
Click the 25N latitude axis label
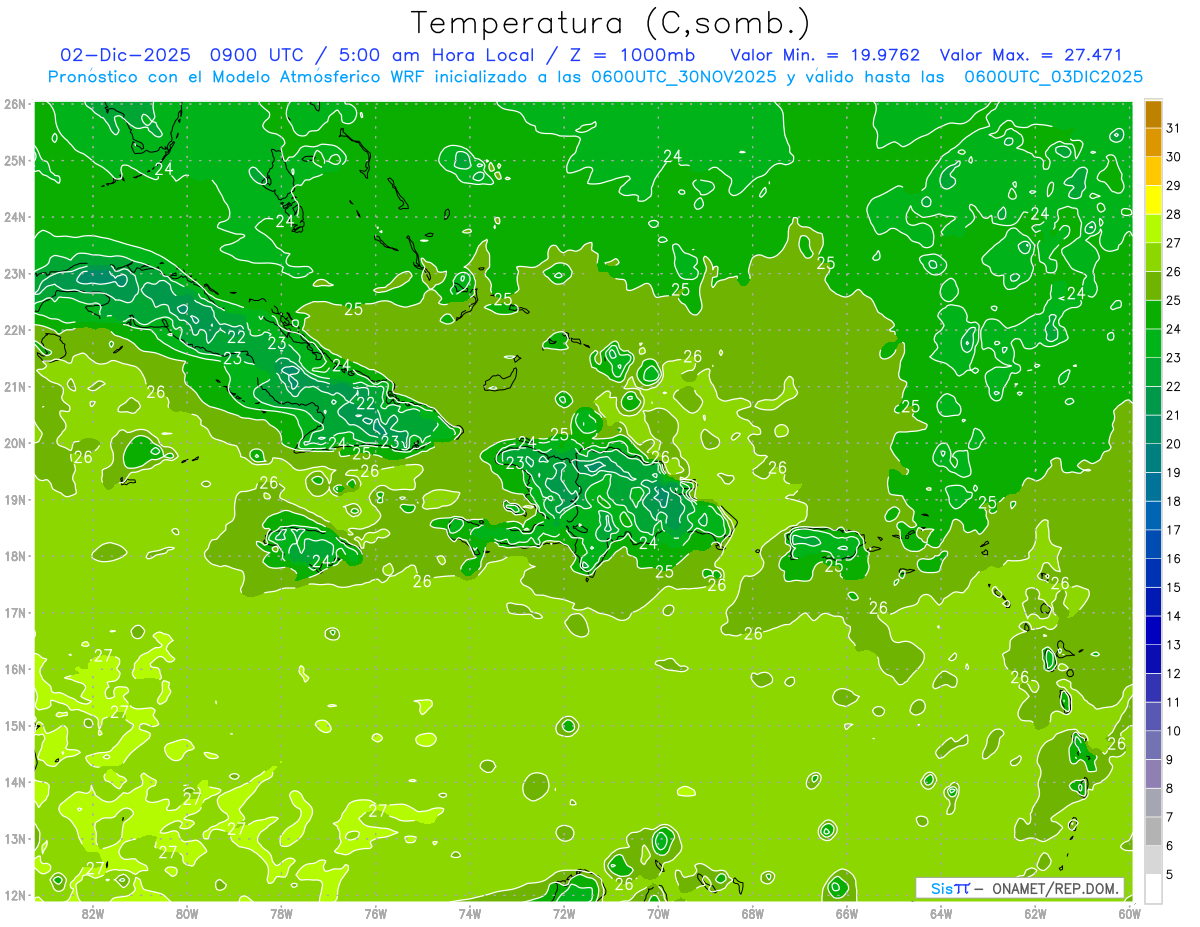coord(14,160)
